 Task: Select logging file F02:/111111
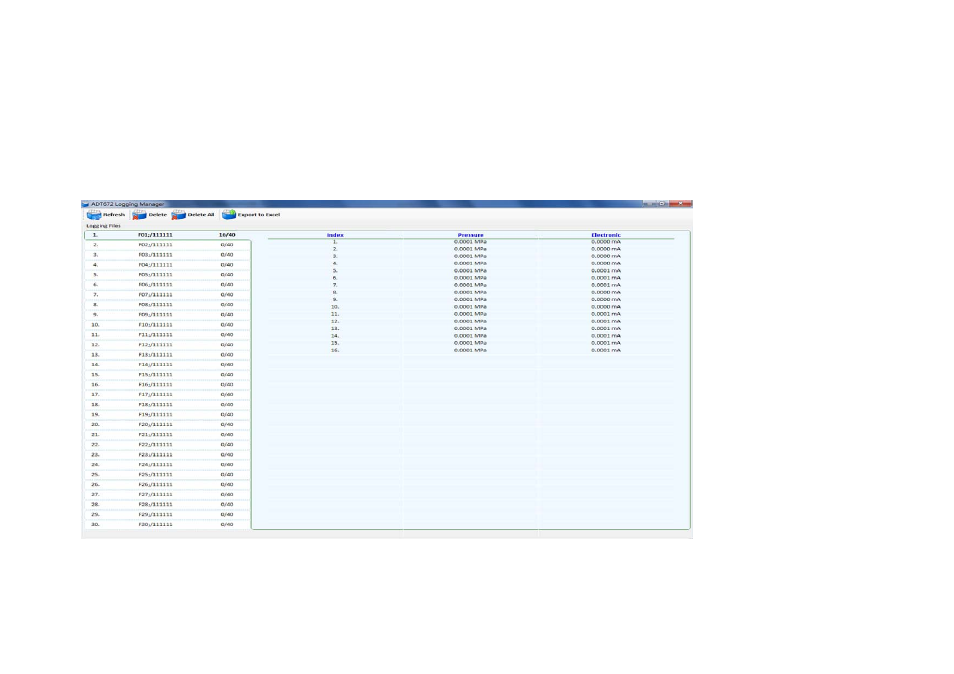click(167, 245)
